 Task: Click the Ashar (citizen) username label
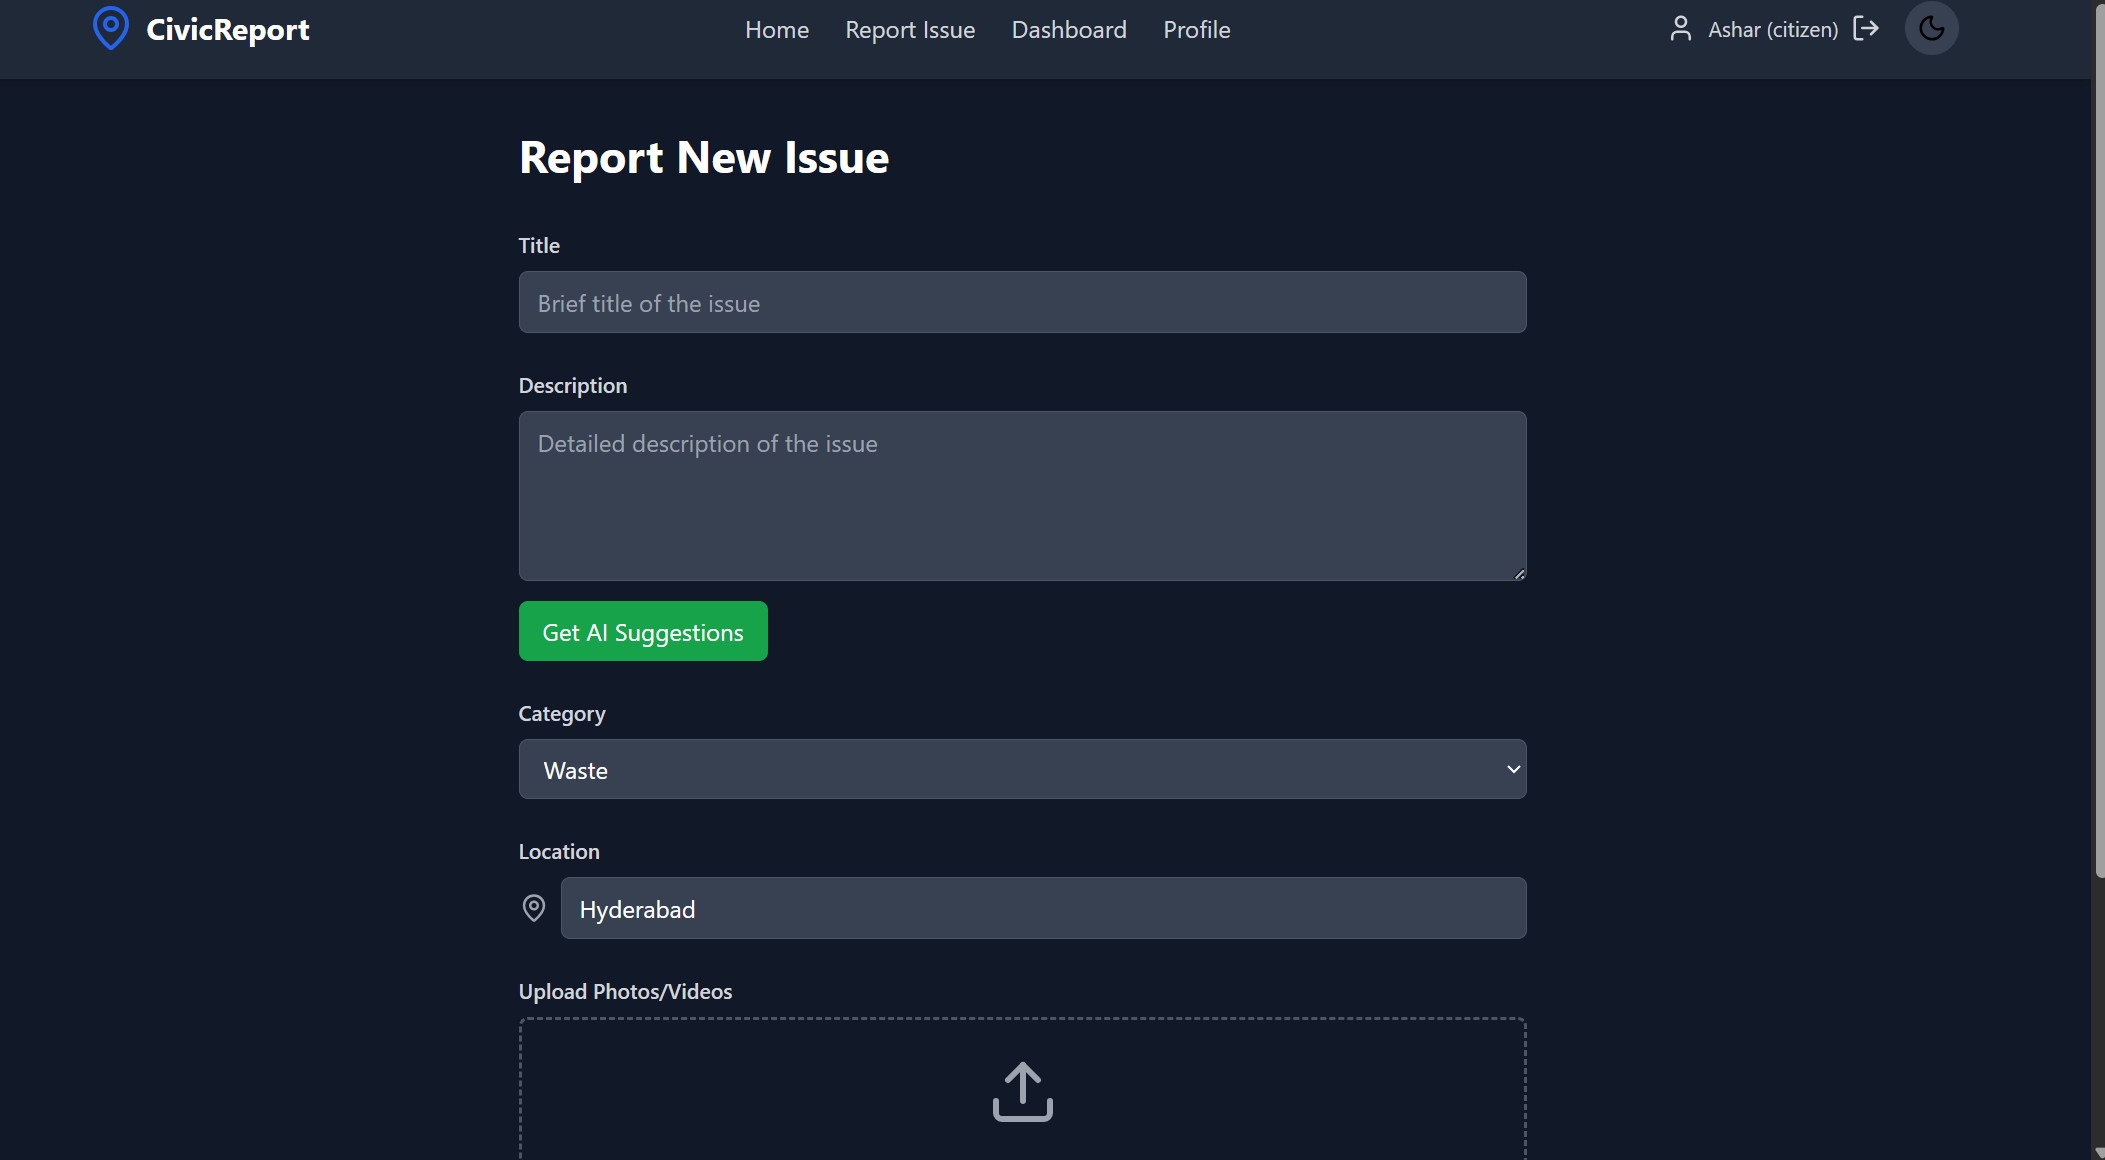pos(1772,30)
